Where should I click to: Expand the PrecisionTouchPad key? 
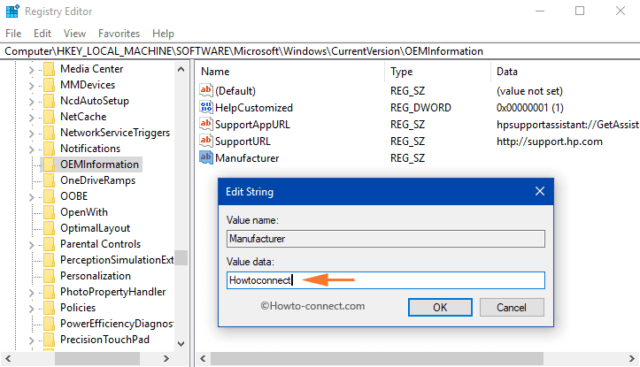click(31, 340)
